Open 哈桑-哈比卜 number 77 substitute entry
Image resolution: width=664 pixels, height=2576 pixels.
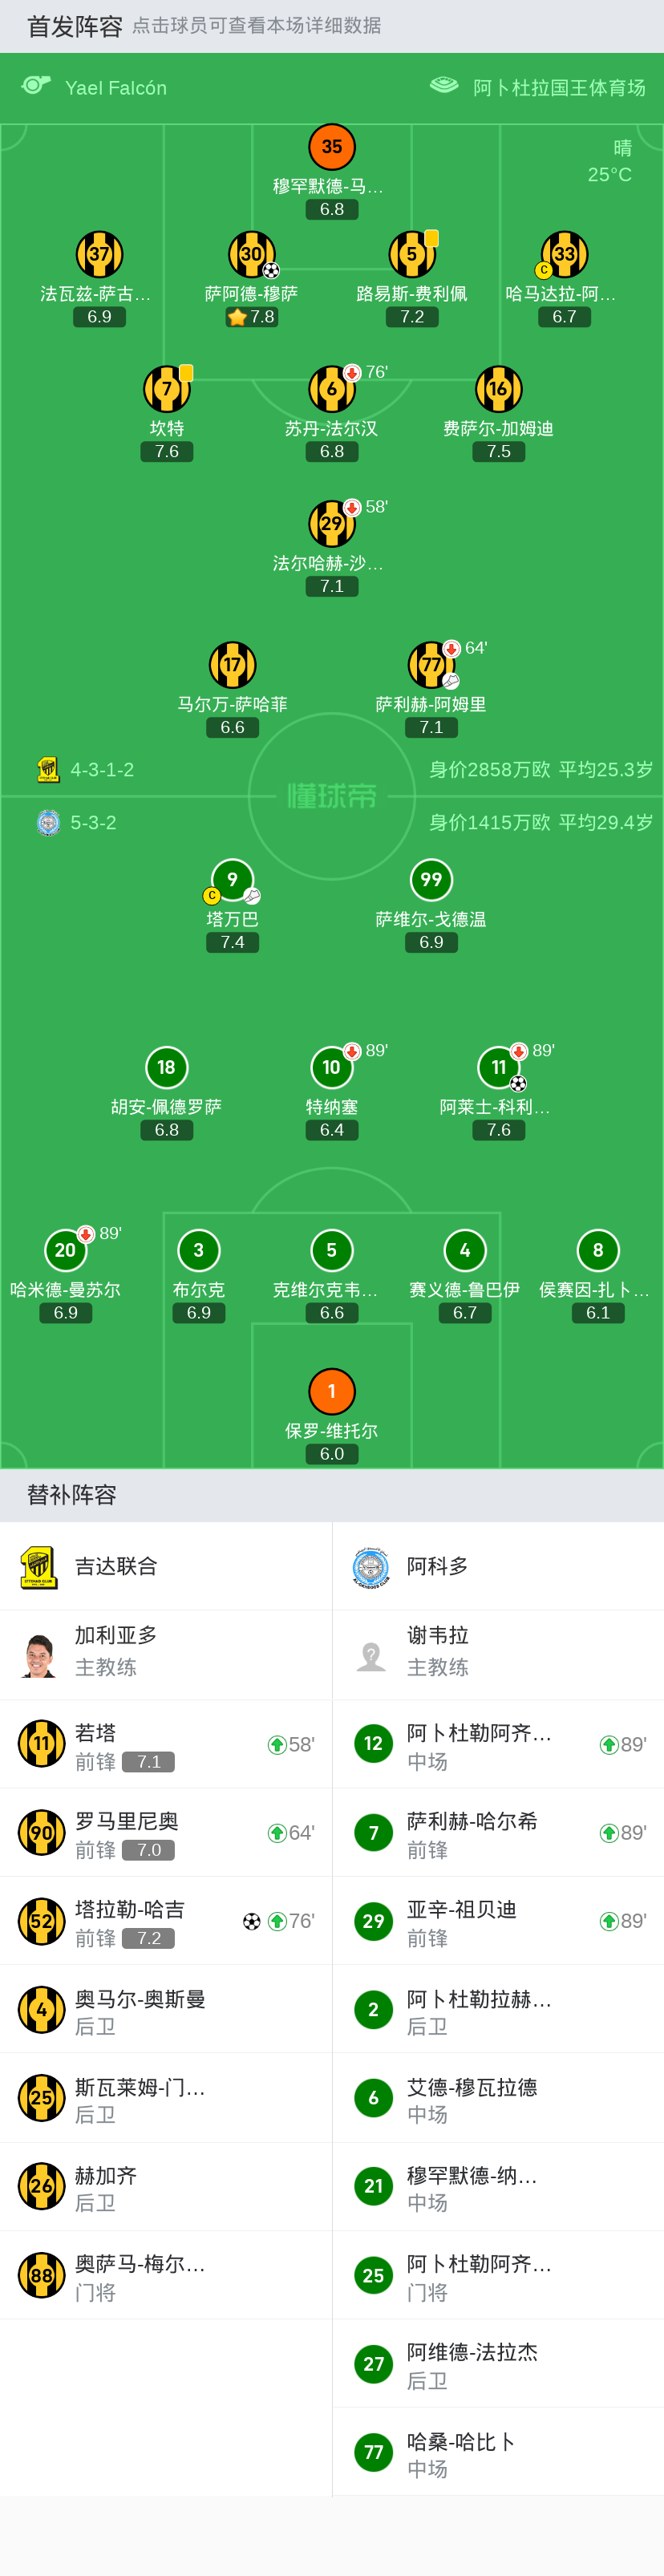coord(498,2452)
